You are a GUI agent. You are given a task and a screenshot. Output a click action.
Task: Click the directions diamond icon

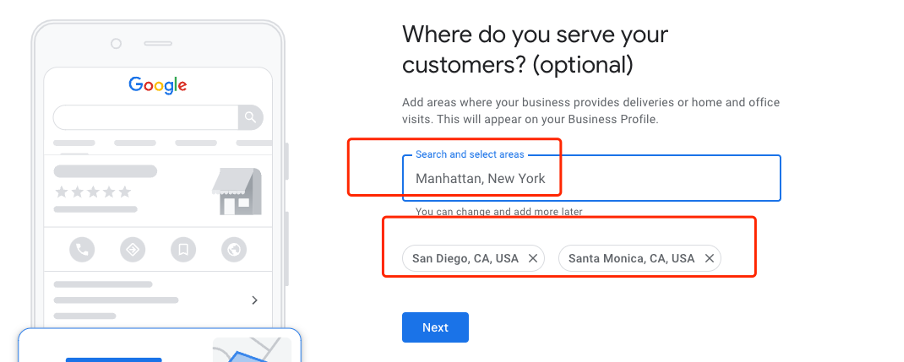click(133, 250)
